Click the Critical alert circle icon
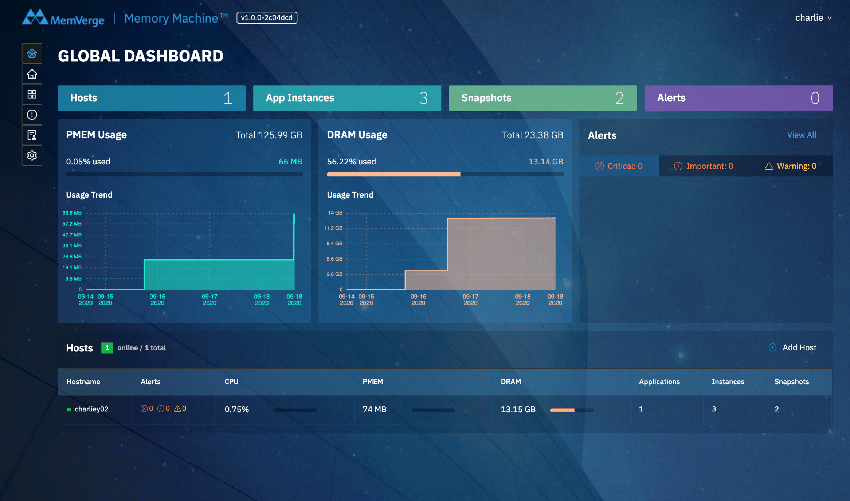This screenshot has height=501, width=850. click(x=599, y=166)
